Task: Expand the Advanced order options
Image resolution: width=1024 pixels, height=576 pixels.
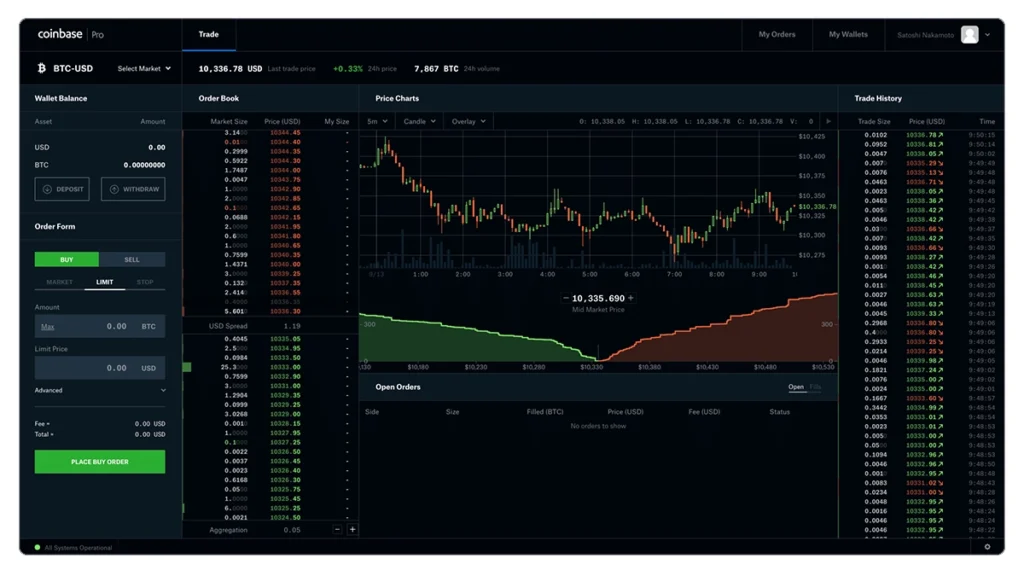Action: tap(100, 391)
